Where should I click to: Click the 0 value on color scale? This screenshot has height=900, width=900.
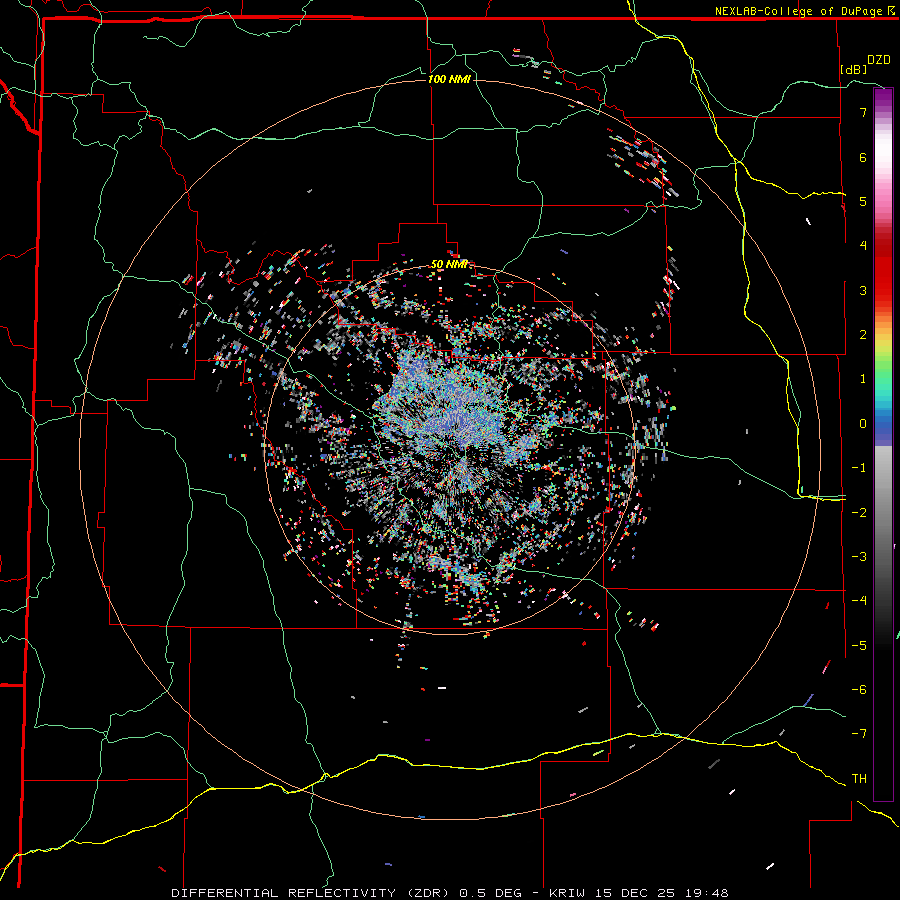click(x=863, y=424)
